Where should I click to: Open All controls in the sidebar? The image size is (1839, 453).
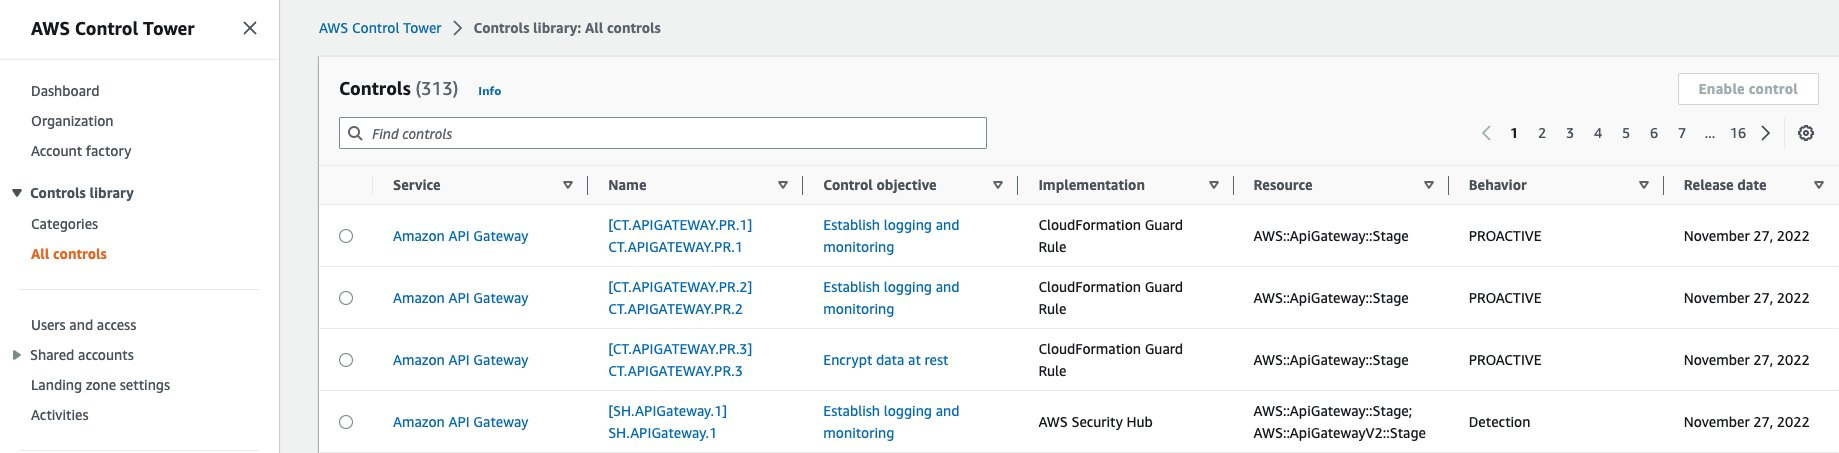pos(69,254)
